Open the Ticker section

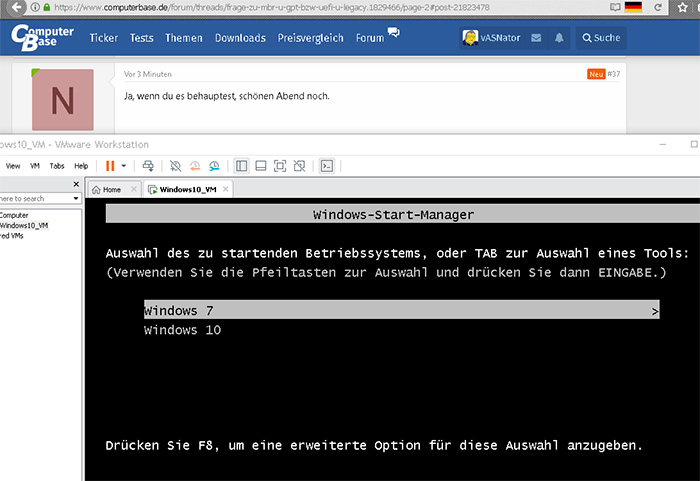coord(104,38)
